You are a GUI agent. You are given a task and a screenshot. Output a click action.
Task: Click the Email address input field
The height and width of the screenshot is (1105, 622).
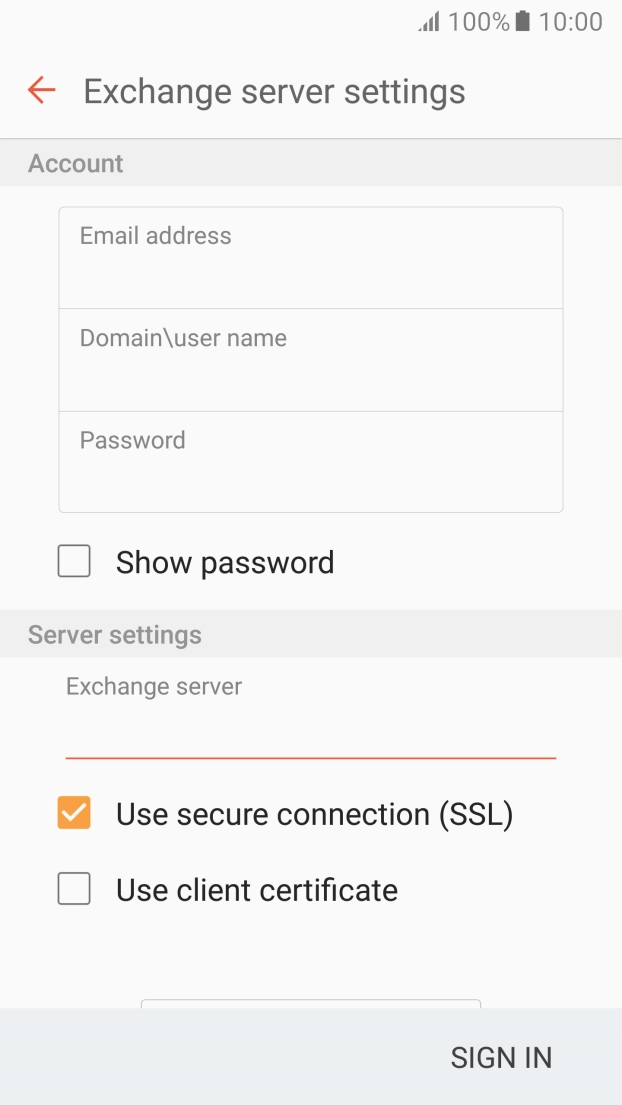pyautogui.click(x=310, y=256)
